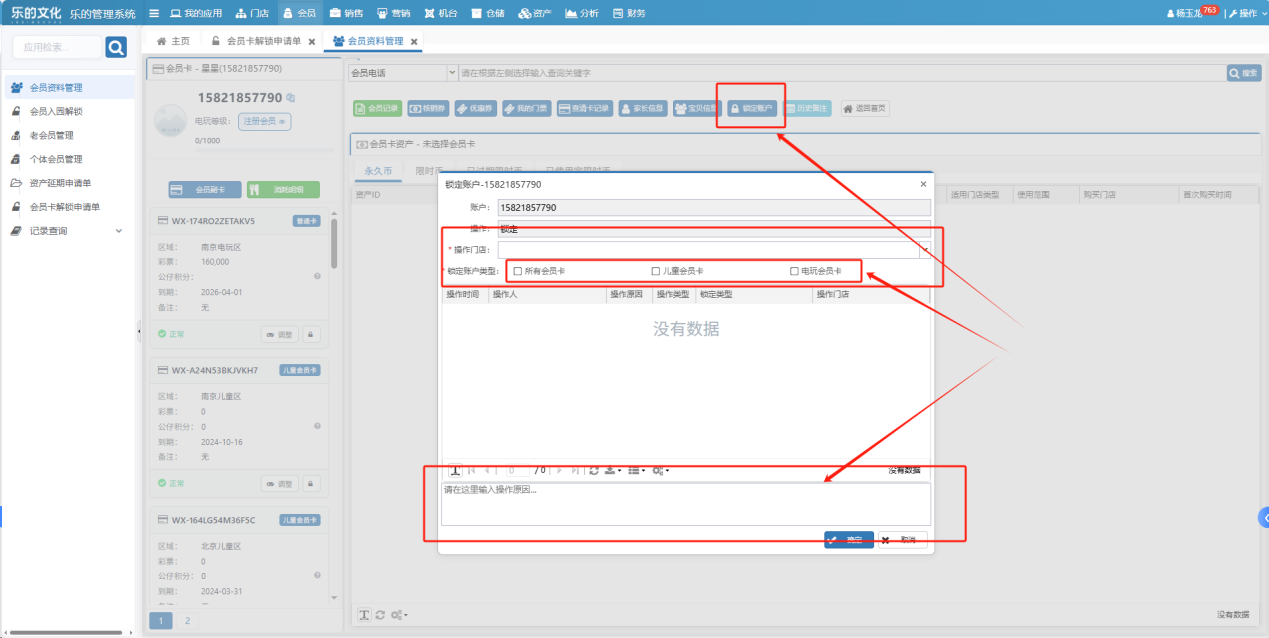The image size is (1269, 638).
Task: Check the 儿童会员卡 checkbox
Action: [x=656, y=271]
